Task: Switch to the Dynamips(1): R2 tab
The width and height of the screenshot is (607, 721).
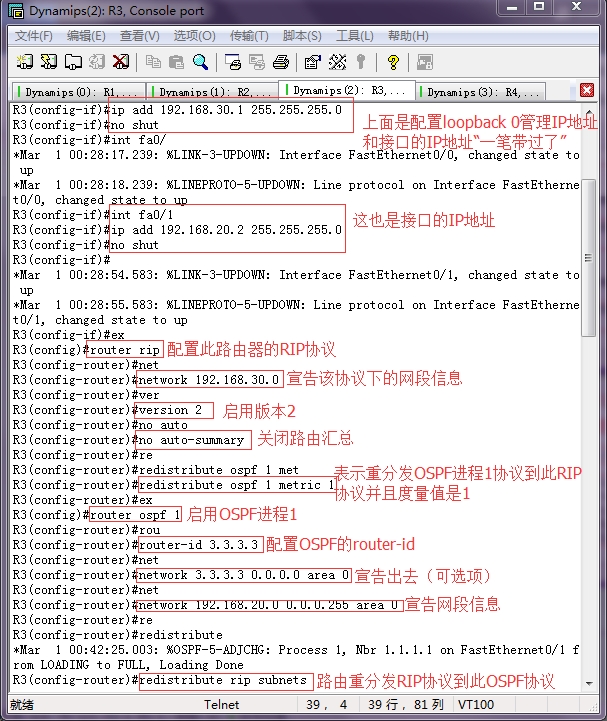Action: click(212, 92)
